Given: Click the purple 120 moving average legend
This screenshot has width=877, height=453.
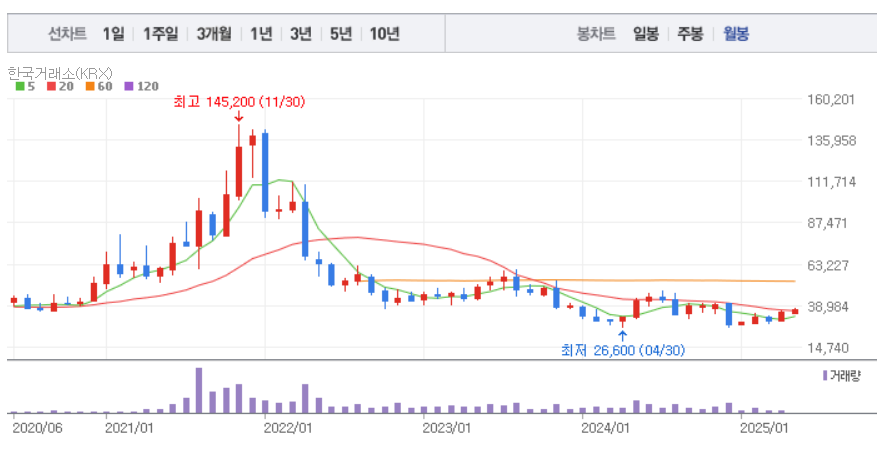Looking at the screenshot, I should click(141, 87).
